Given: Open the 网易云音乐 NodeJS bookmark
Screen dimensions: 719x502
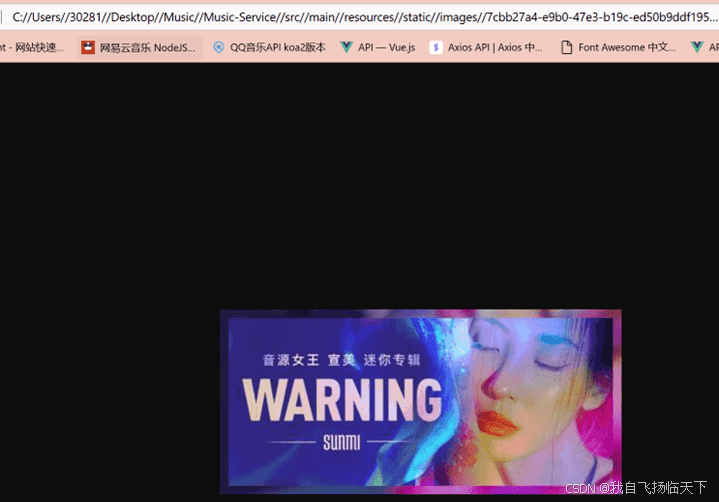Looking at the screenshot, I should 139,47.
